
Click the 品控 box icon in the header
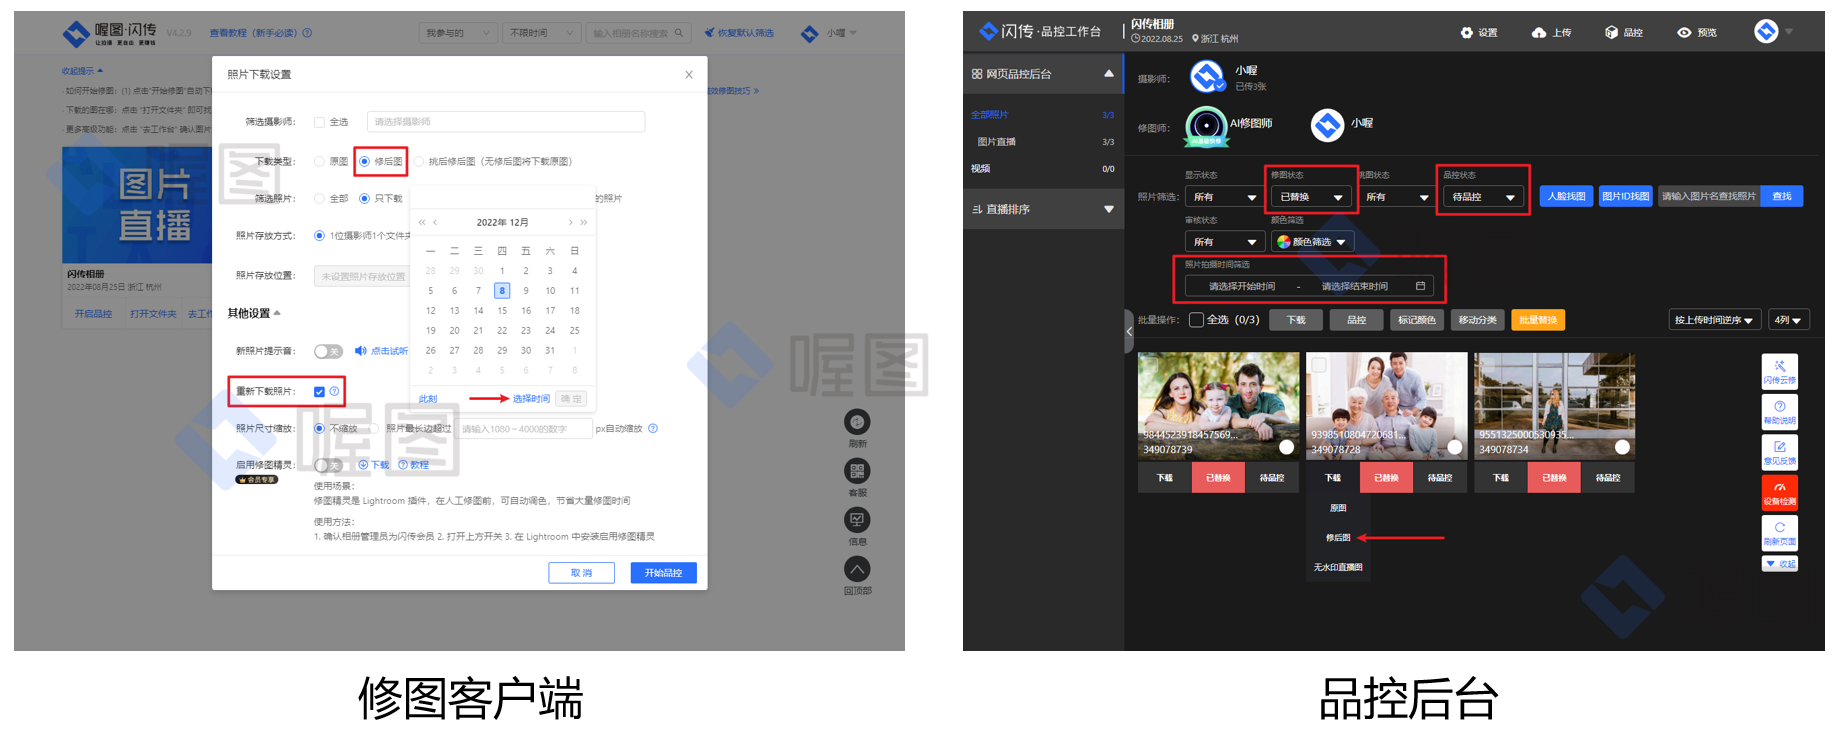tap(1611, 33)
